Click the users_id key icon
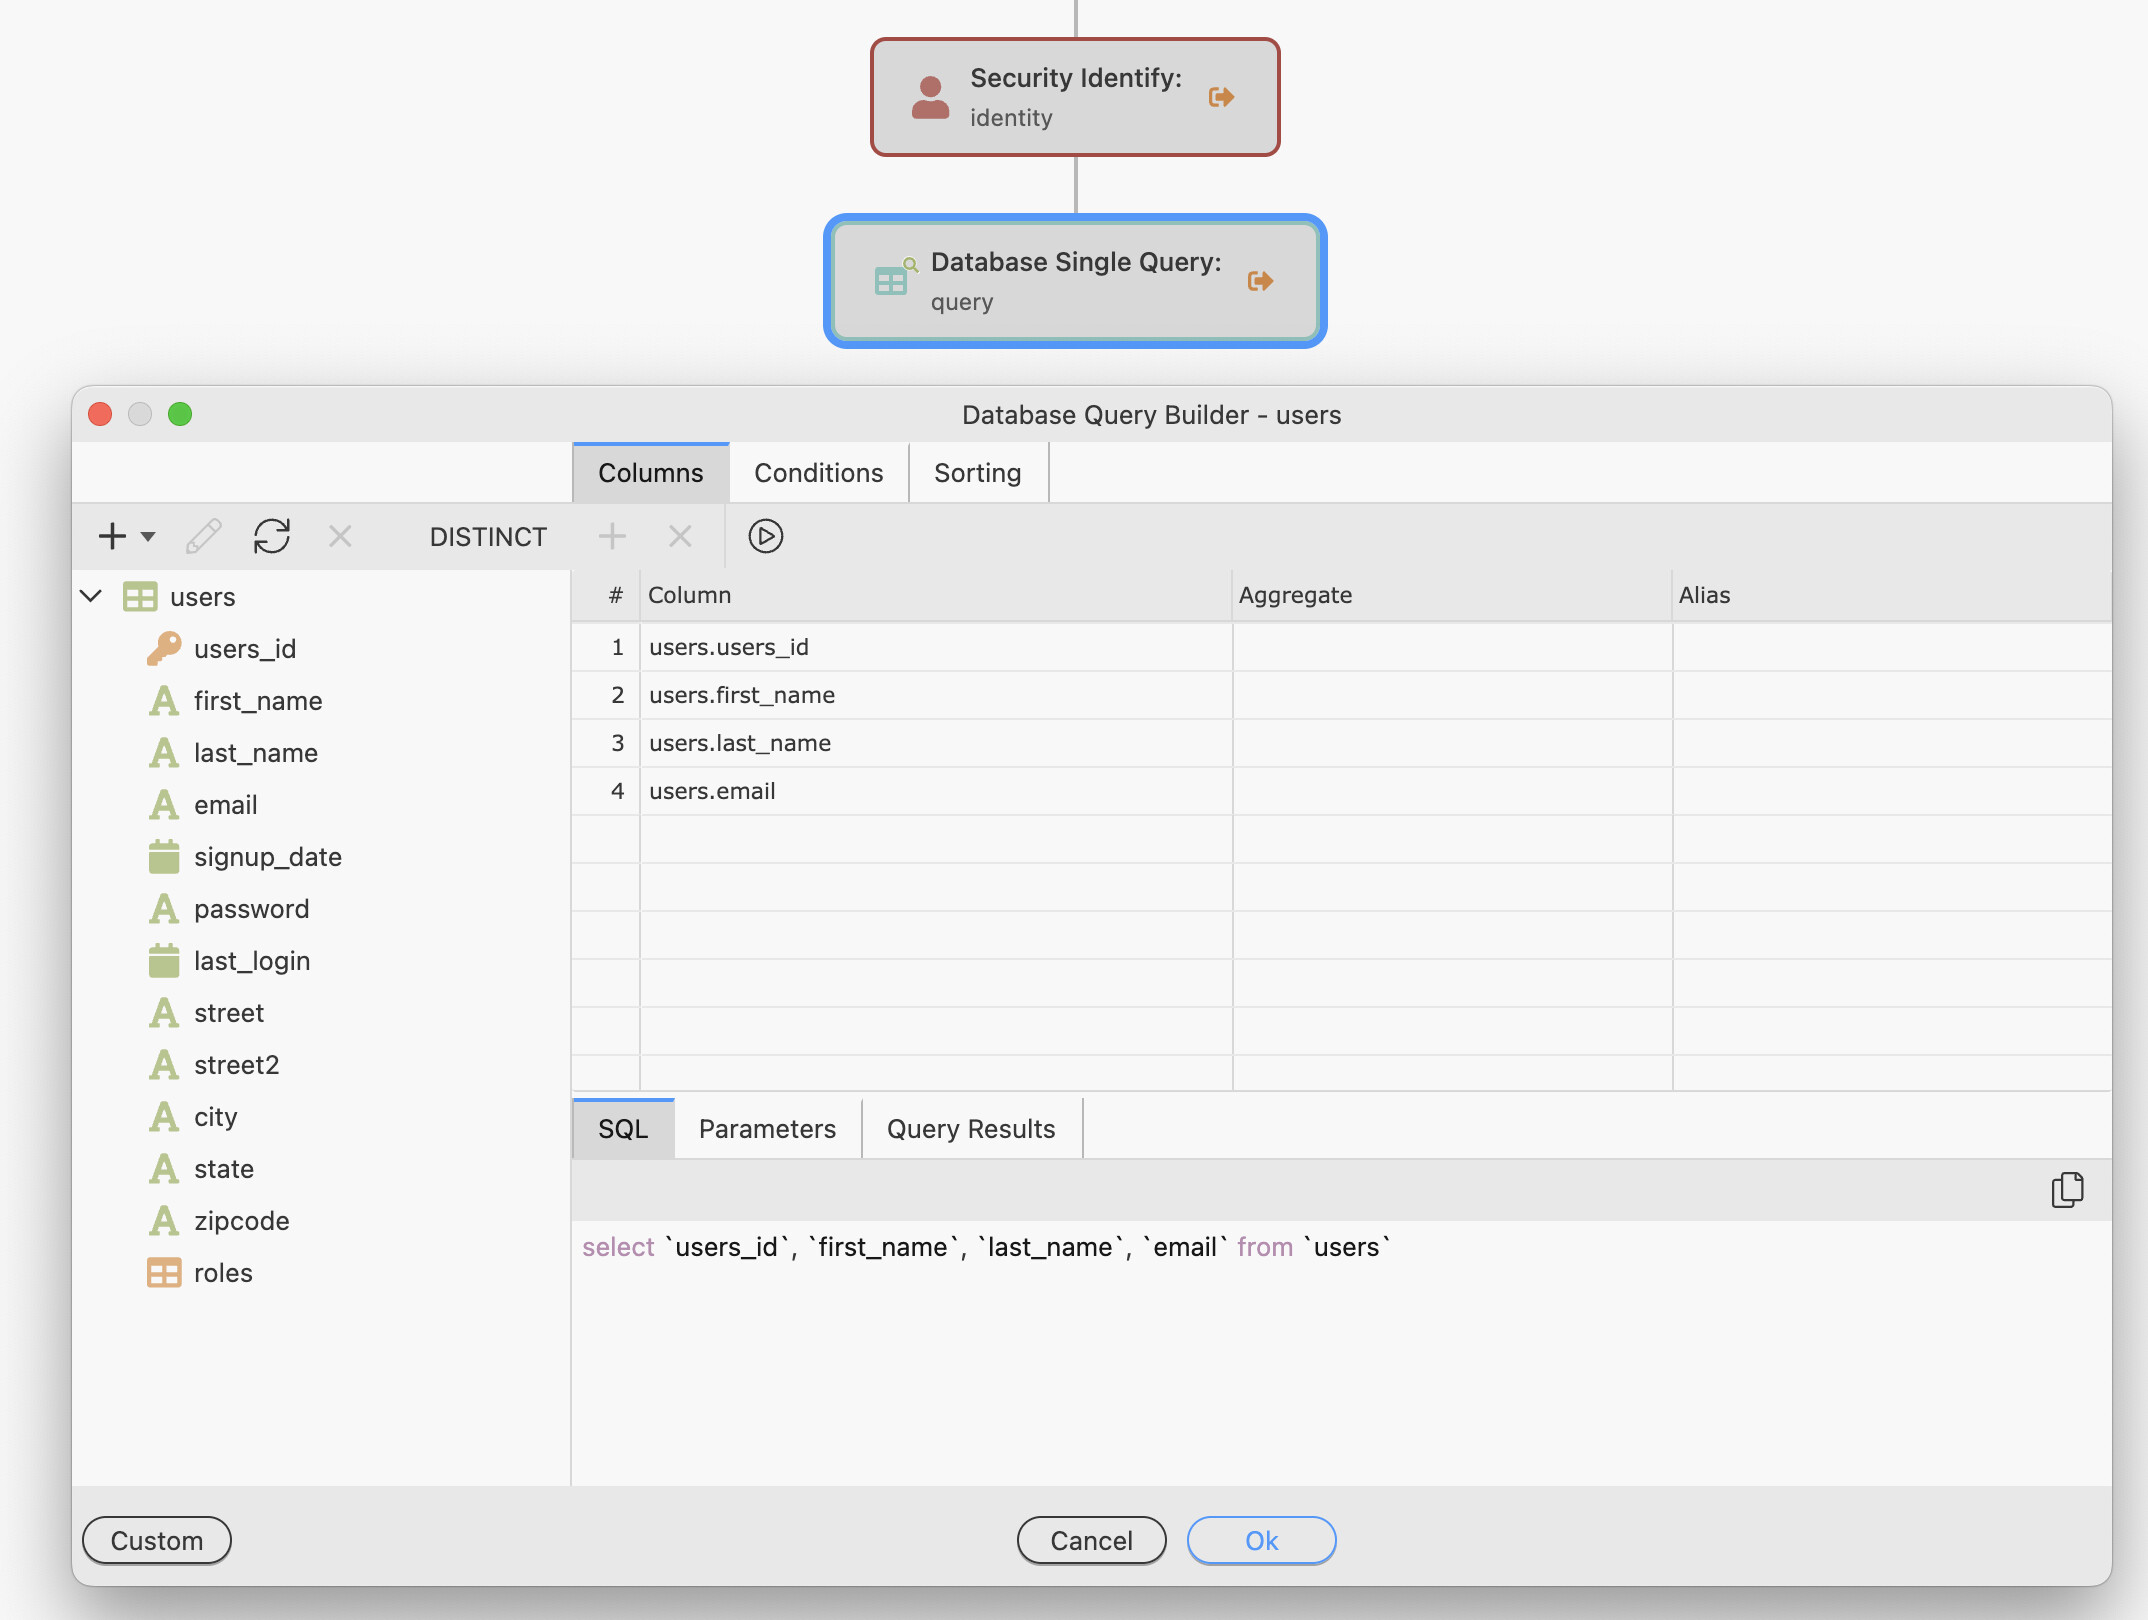Image resolution: width=2148 pixels, height=1620 pixels. [164, 649]
